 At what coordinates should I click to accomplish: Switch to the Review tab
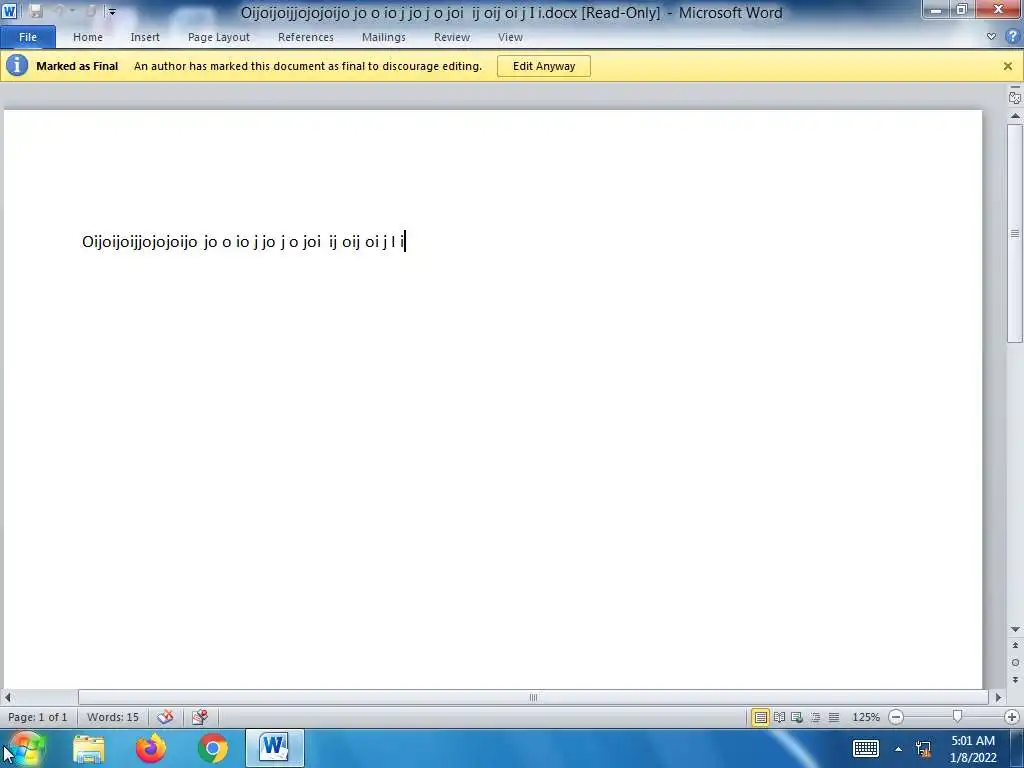point(452,37)
